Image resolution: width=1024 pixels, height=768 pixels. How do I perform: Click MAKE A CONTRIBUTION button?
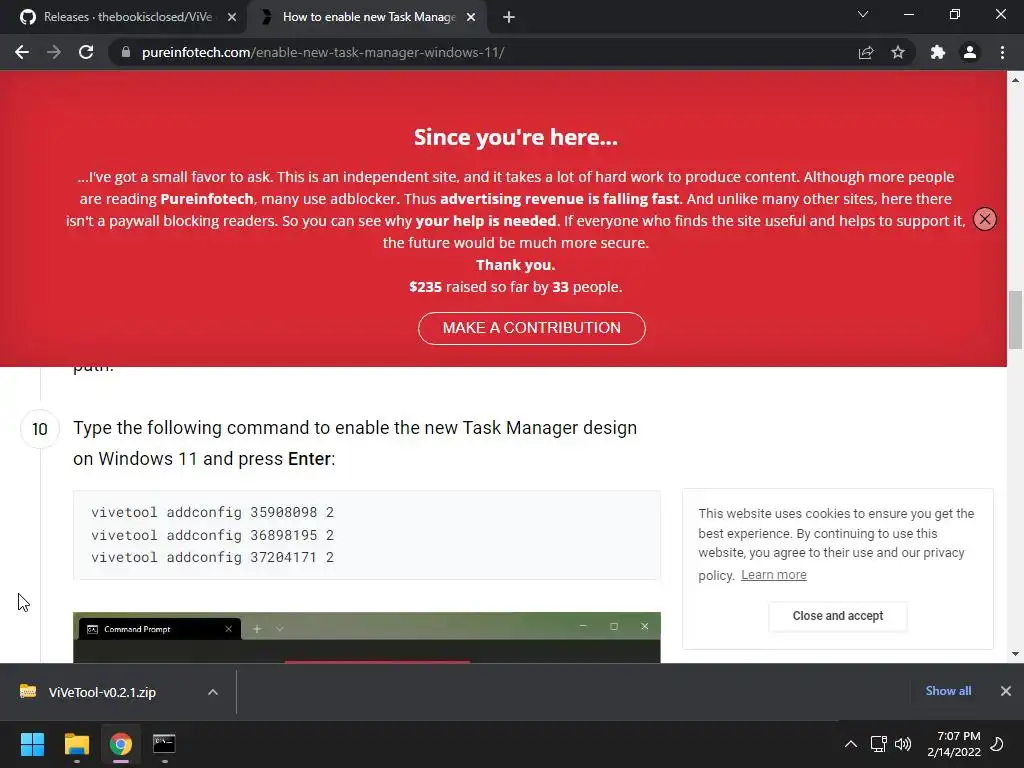(532, 328)
